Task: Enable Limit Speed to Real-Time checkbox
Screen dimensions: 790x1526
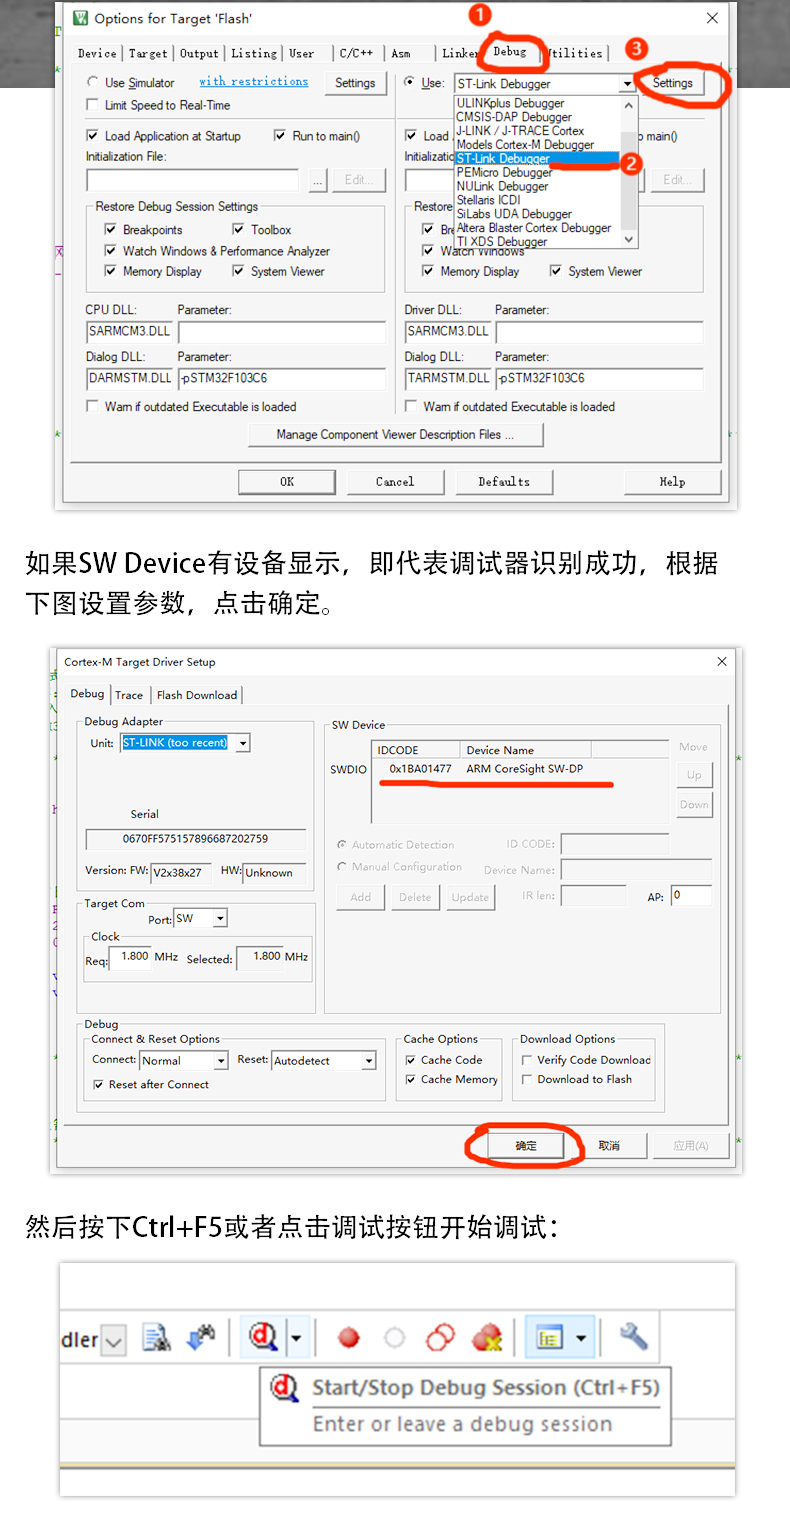Action: point(93,105)
